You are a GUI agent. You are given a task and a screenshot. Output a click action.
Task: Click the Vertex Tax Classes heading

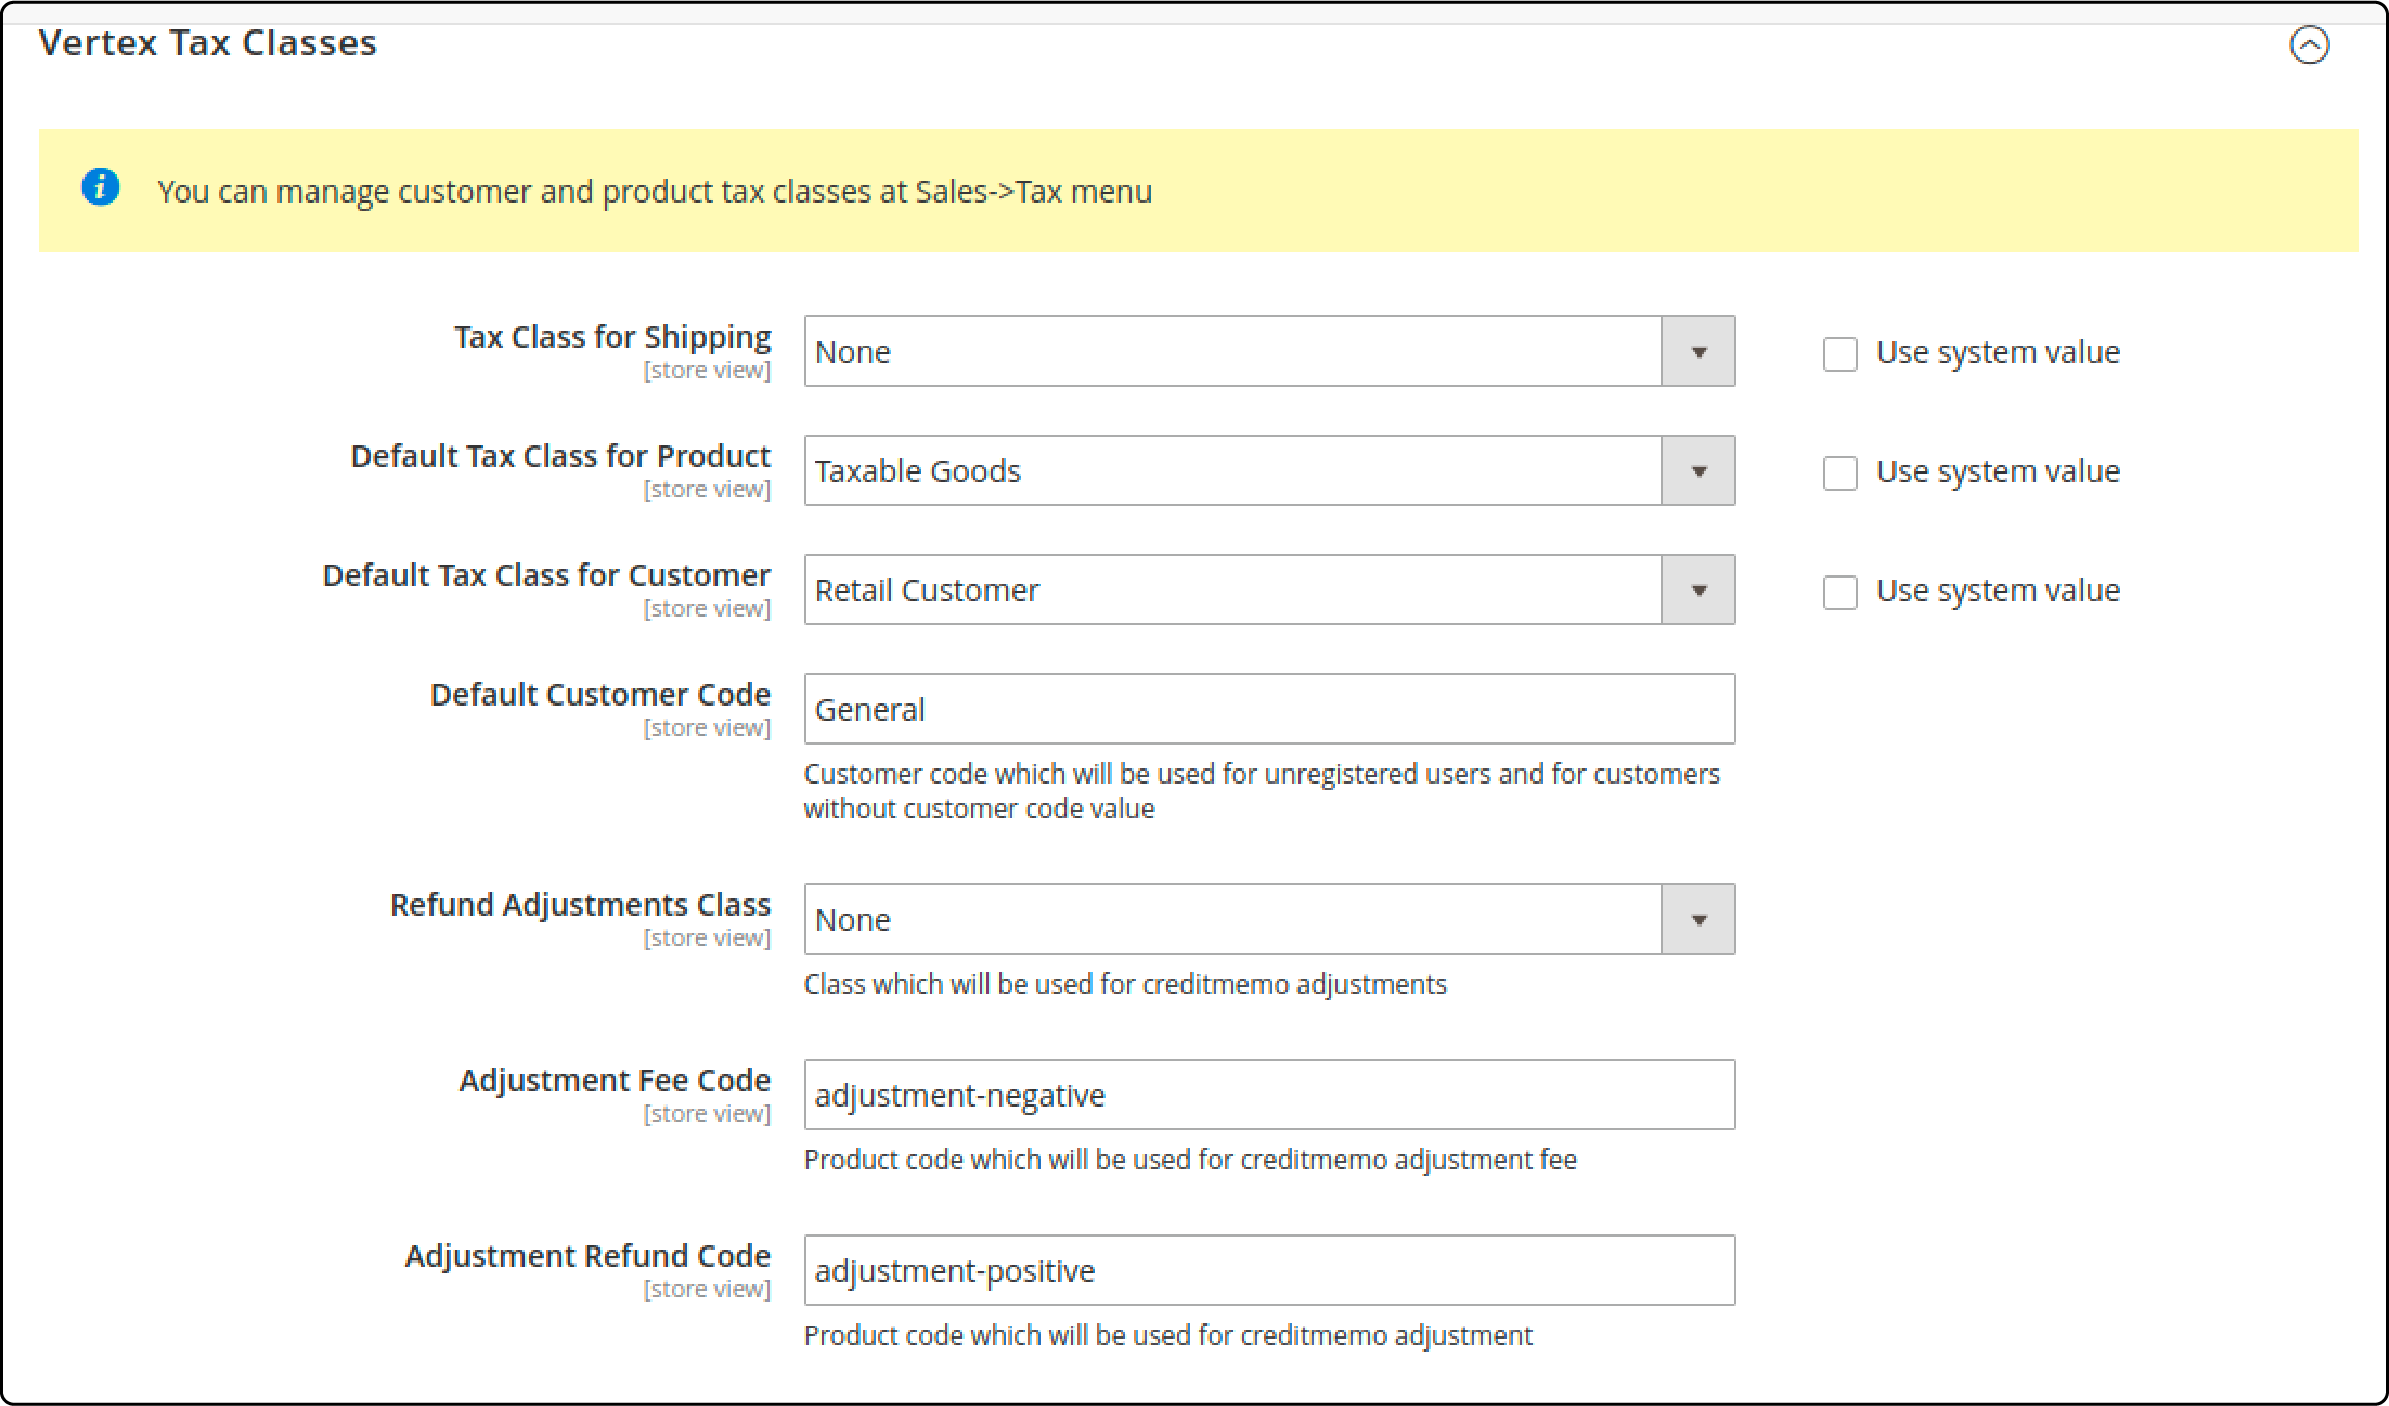click(x=208, y=43)
